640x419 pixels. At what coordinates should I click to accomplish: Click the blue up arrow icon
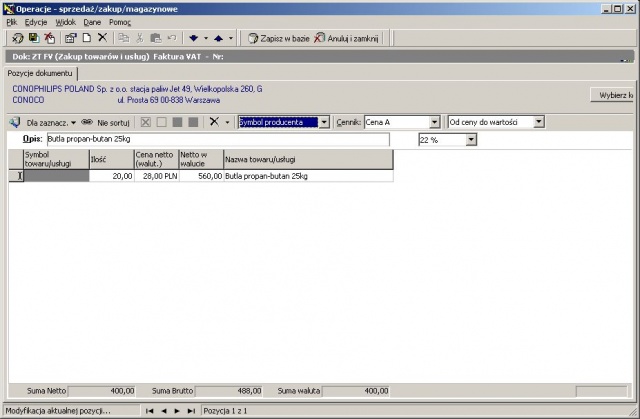[x=218, y=38]
